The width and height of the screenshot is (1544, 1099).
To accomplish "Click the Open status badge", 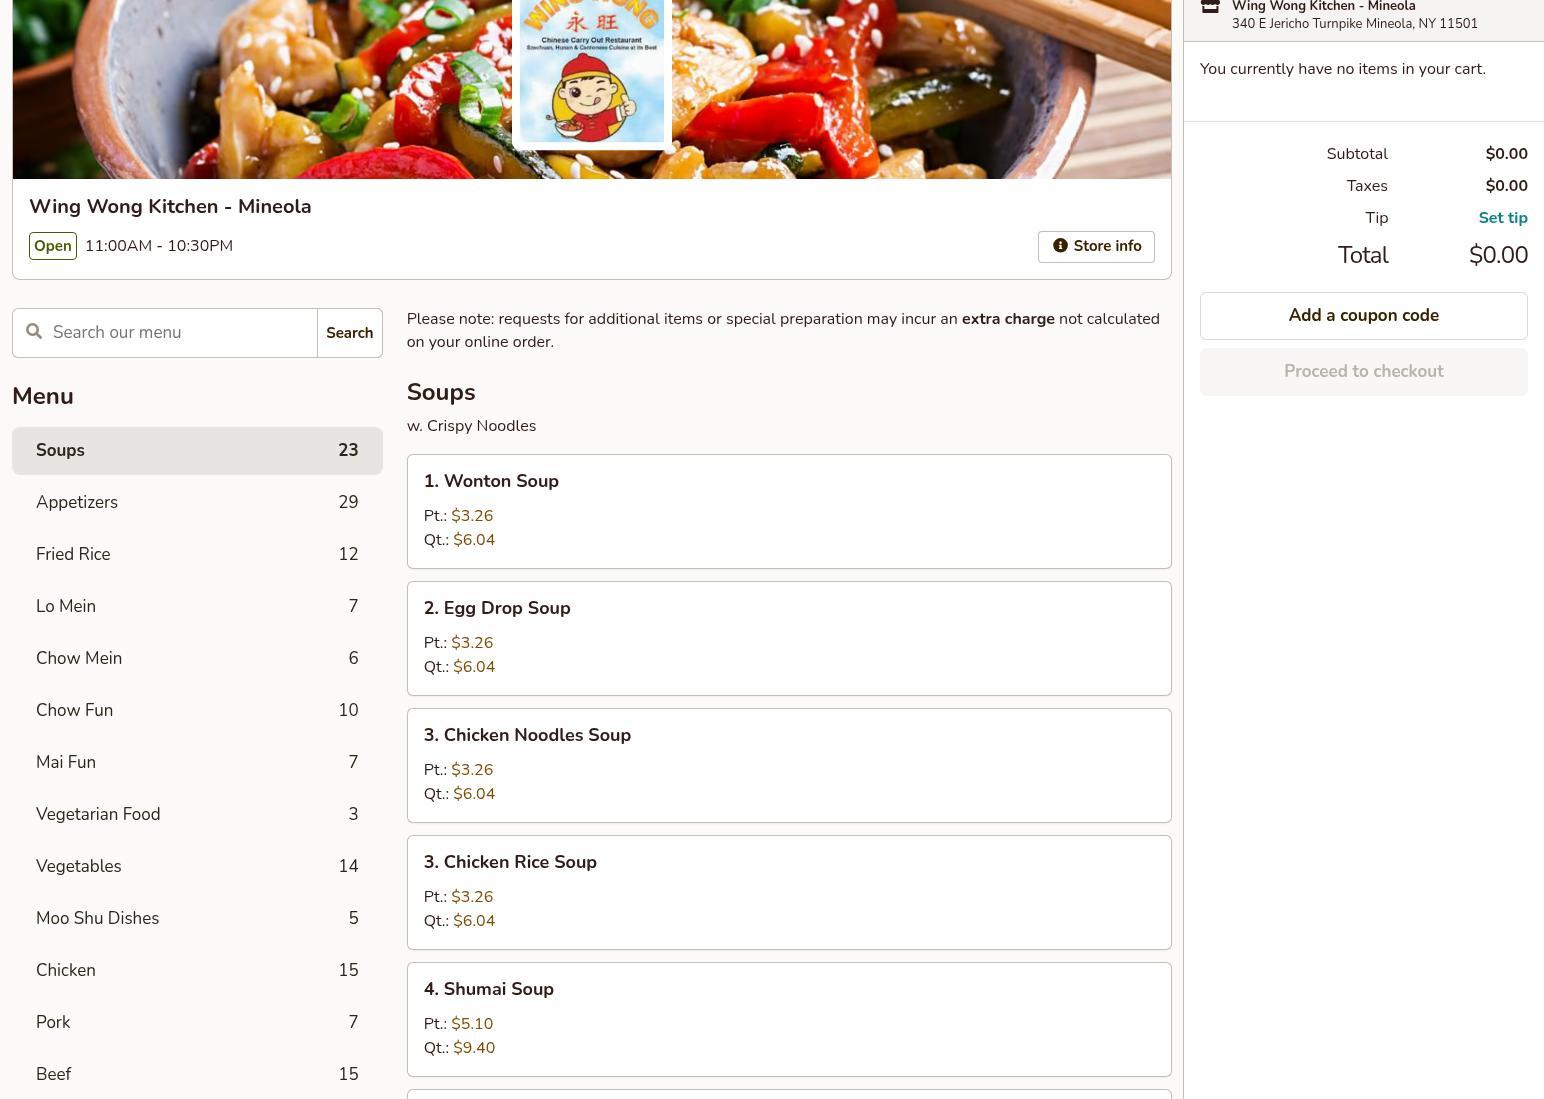I will pos(53,246).
